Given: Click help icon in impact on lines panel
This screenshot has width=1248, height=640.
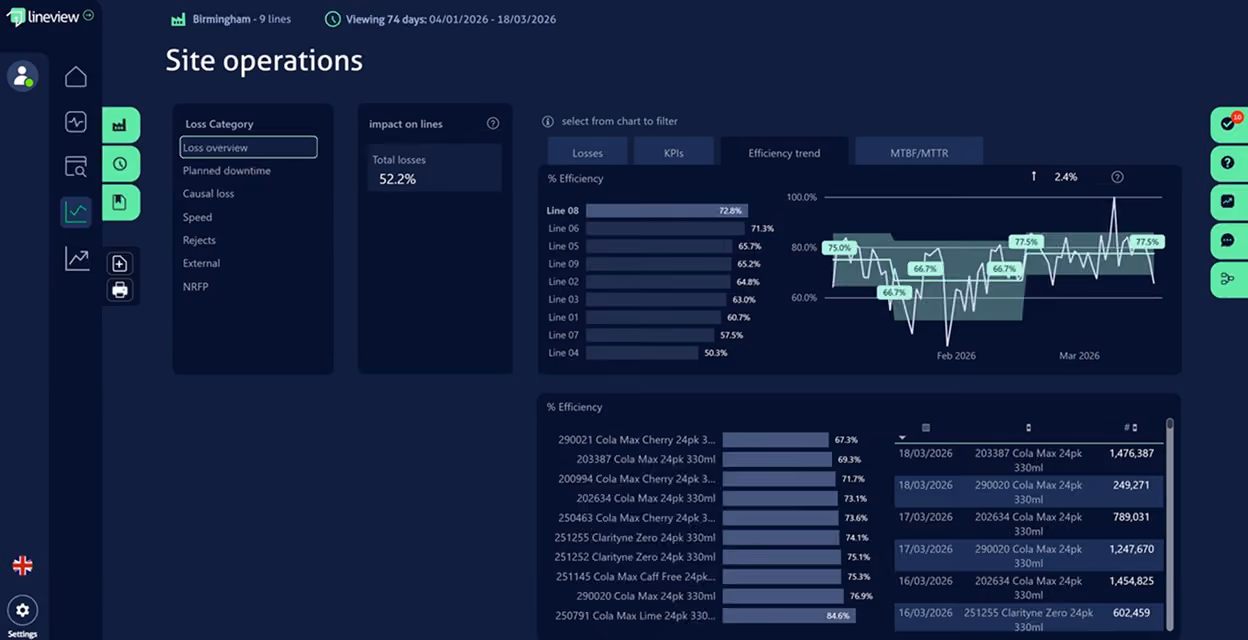Looking at the screenshot, I should point(493,124).
